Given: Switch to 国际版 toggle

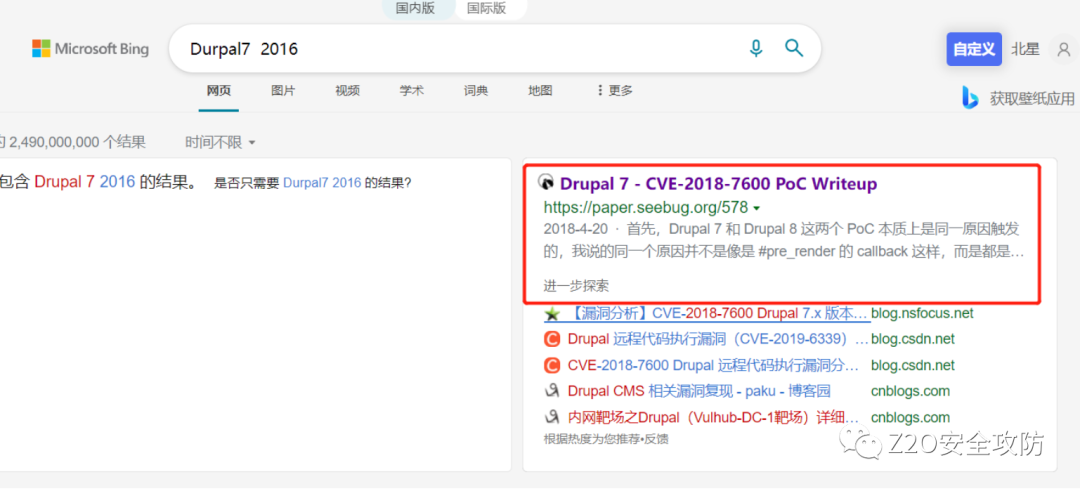Looking at the screenshot, I should tap(486, 8).
